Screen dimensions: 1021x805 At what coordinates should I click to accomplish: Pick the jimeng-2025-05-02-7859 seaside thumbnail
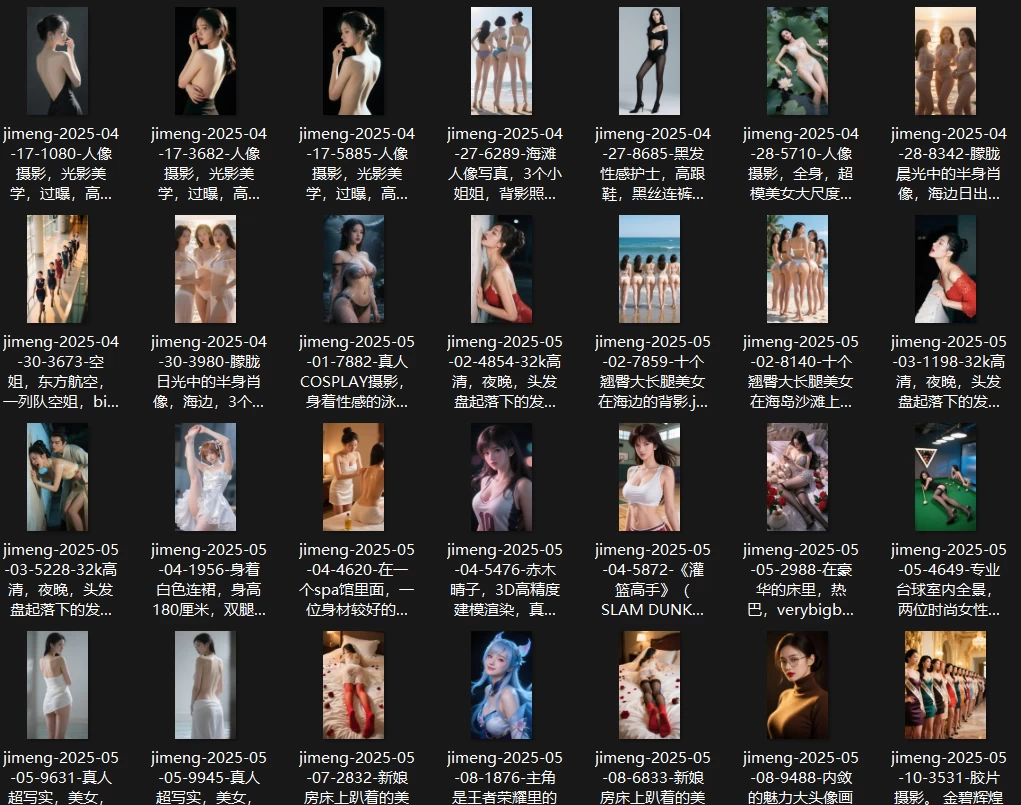point(649,269)
